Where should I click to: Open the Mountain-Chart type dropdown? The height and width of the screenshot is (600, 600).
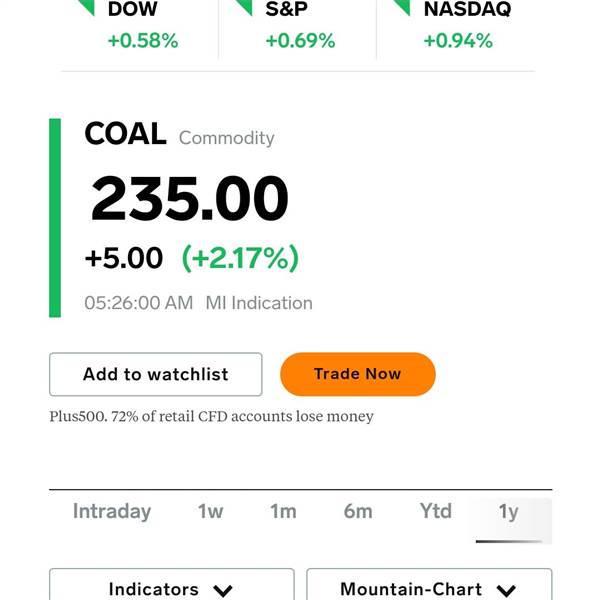pyautogui.click(x=429, y=585)
